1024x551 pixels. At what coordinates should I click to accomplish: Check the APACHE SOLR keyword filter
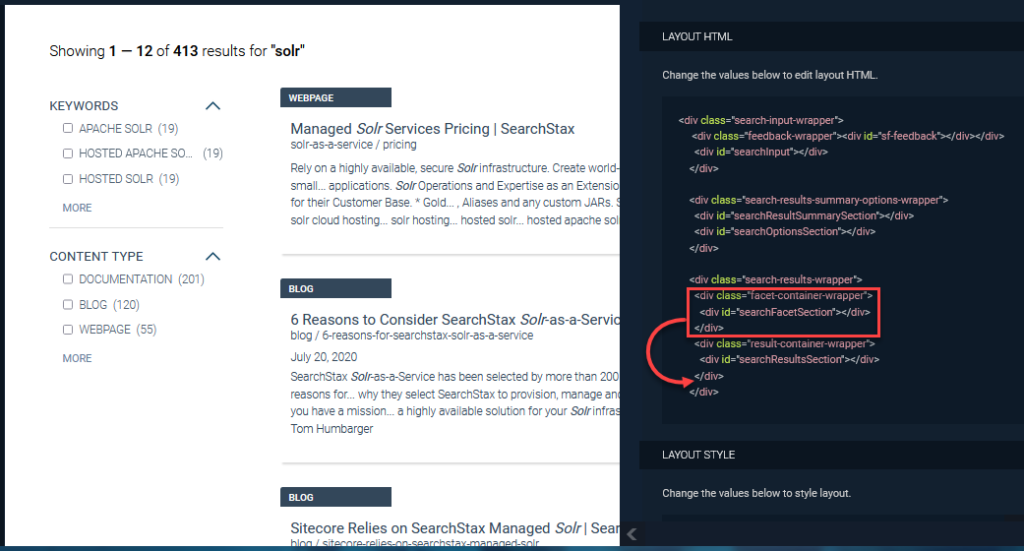coord(68,128)
